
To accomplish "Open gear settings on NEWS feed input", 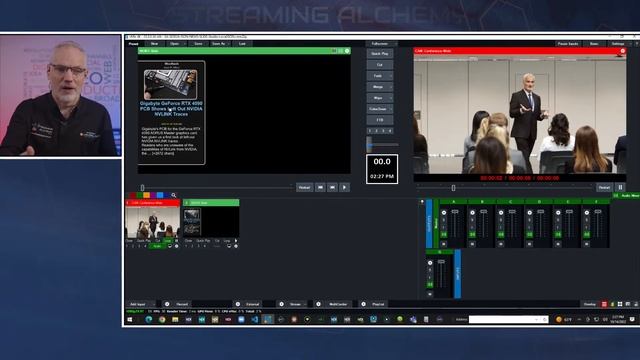I will pos(236,246).
